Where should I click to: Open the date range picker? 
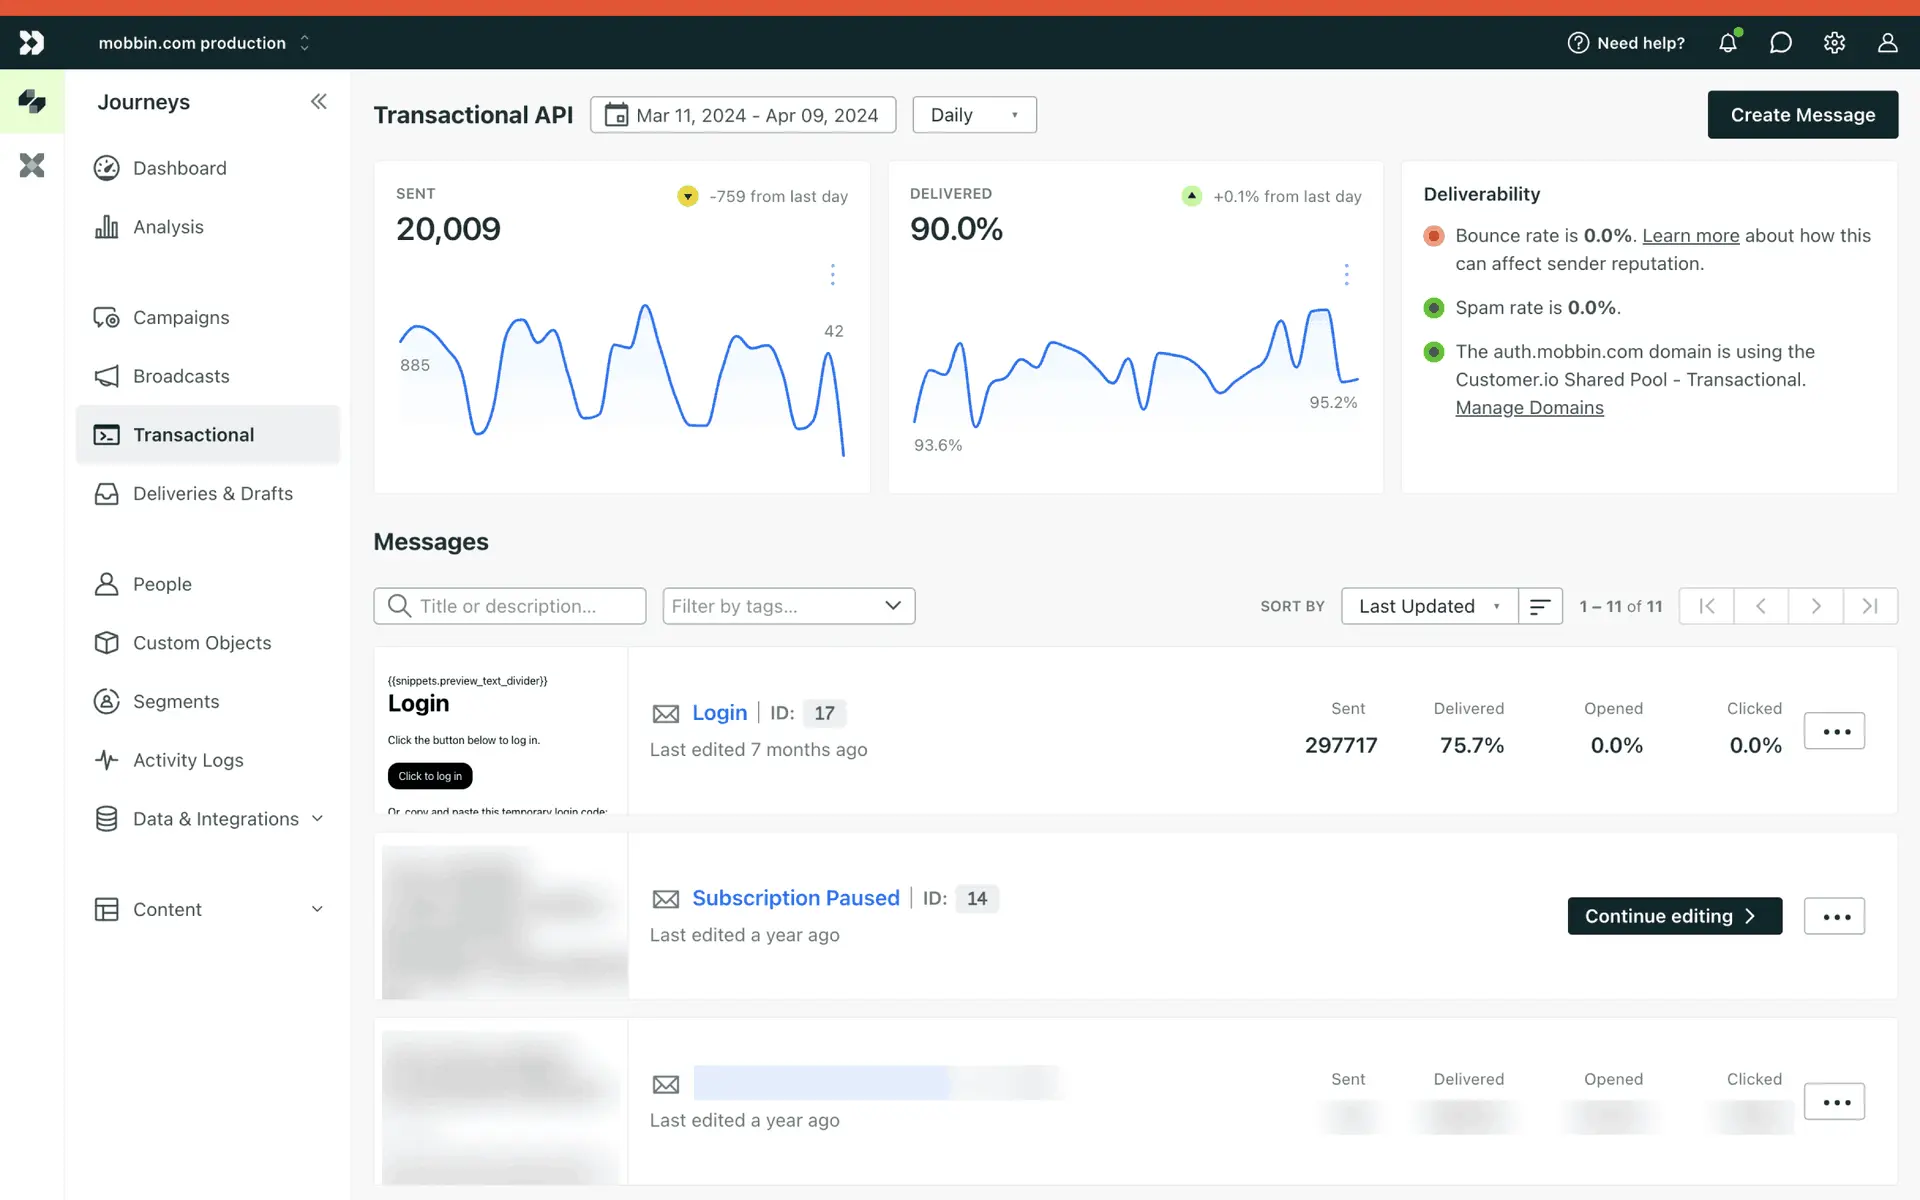742,115
